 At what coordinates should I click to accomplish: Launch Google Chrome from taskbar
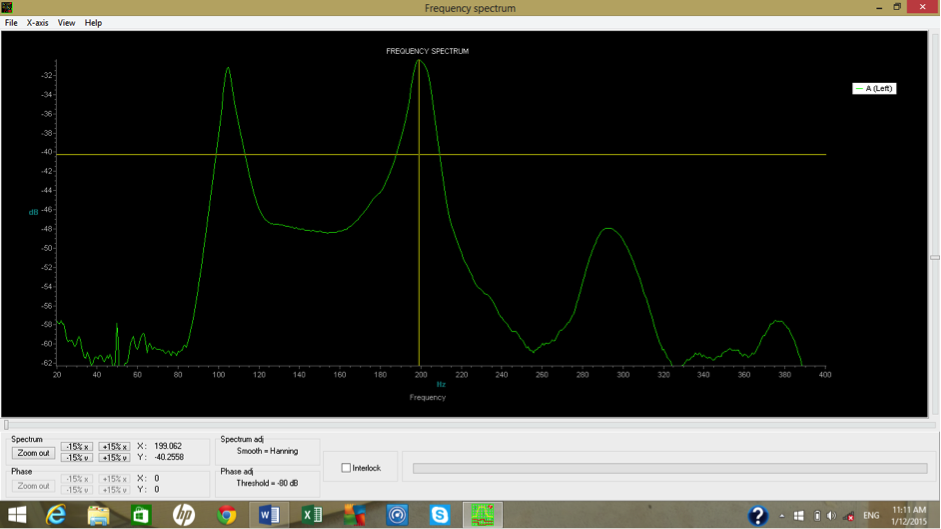[226, 515]
